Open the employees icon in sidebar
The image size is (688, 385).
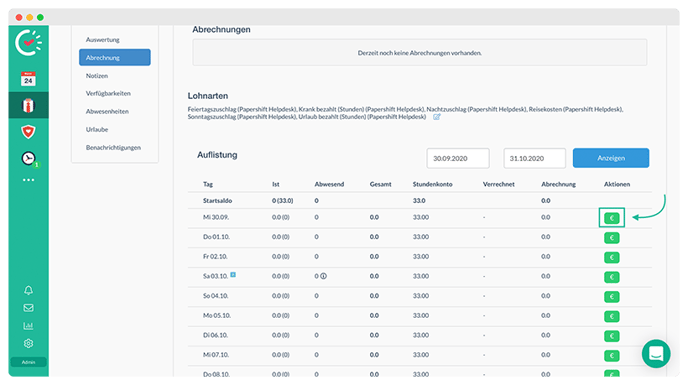point(28,105)
